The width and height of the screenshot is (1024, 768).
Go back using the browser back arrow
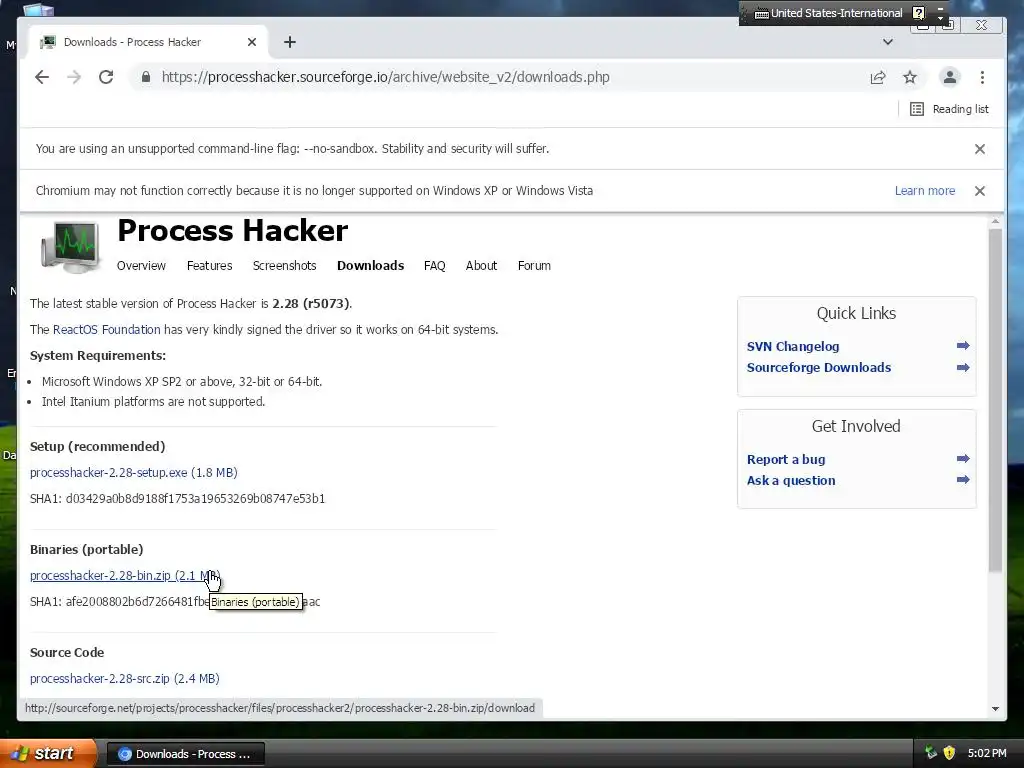point(42,77)
